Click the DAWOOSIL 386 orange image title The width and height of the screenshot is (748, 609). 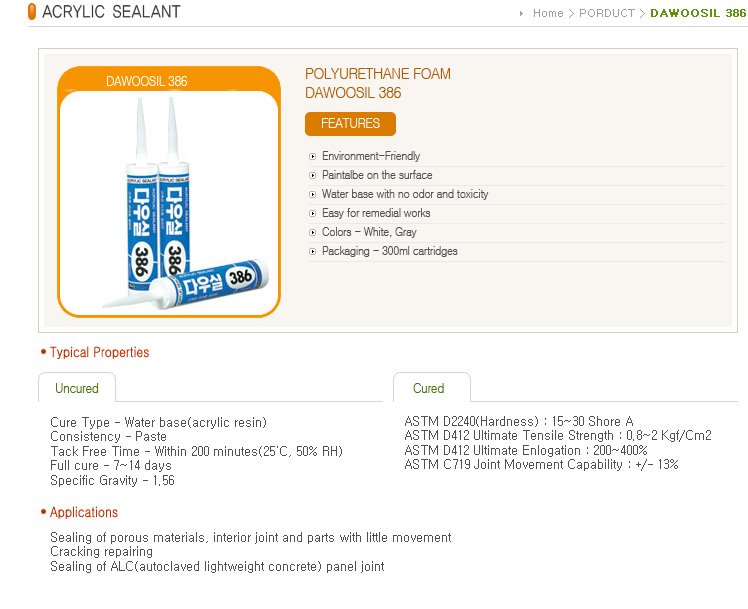pyautogui.click(x=146, y=81)
